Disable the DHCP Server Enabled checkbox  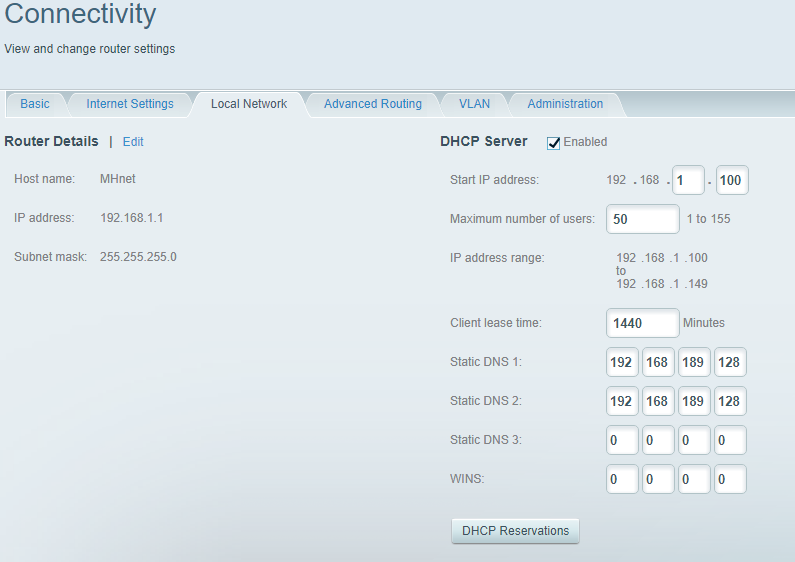(x=554, y=143)
